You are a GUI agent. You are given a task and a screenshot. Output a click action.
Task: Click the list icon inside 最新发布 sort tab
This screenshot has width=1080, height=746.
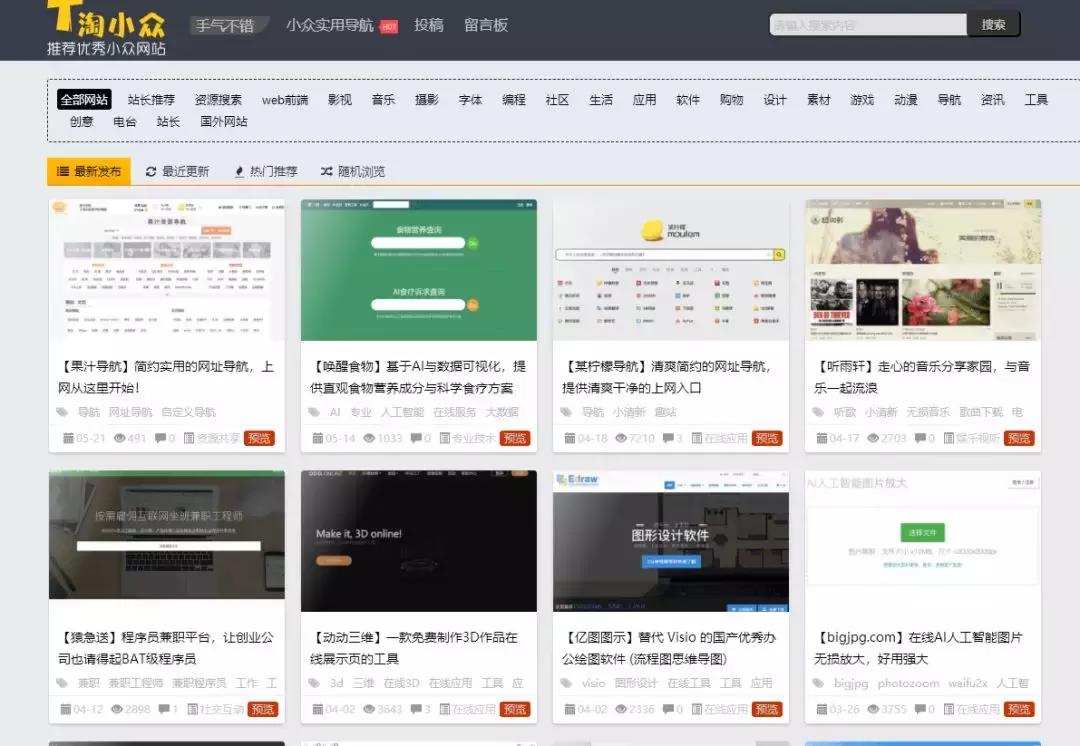(x=63, y=171)
